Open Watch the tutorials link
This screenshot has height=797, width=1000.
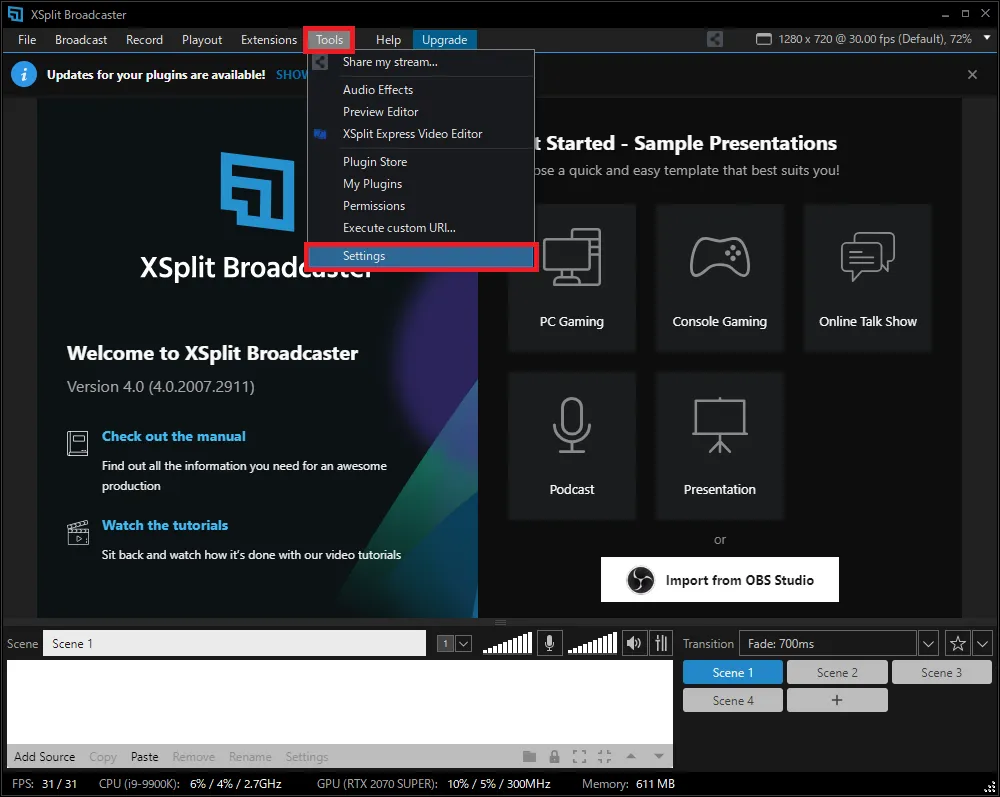click(165, 525)
